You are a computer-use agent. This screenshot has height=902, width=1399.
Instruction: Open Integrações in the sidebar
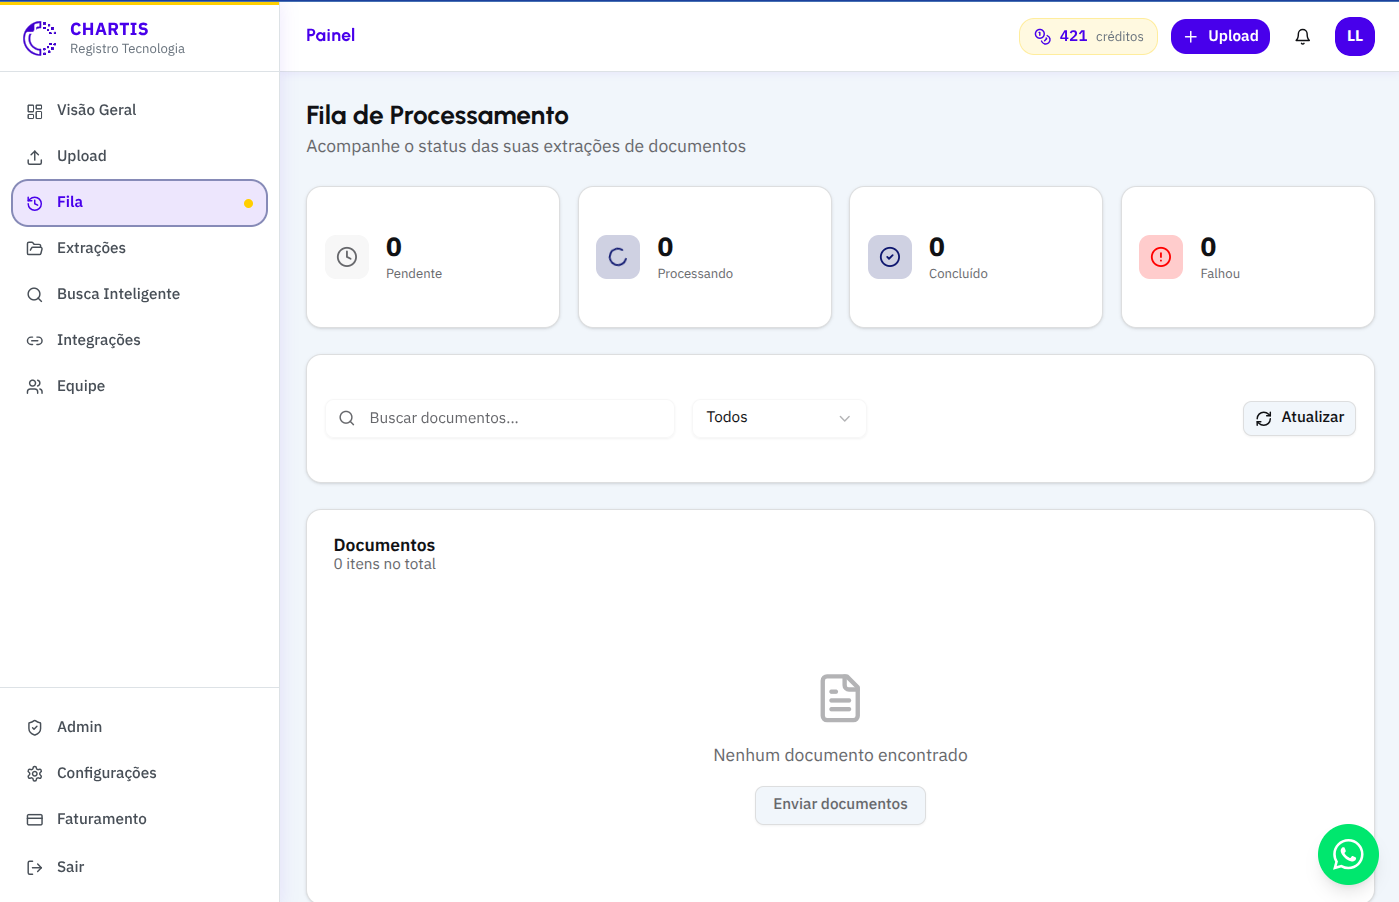pos(139,340)
